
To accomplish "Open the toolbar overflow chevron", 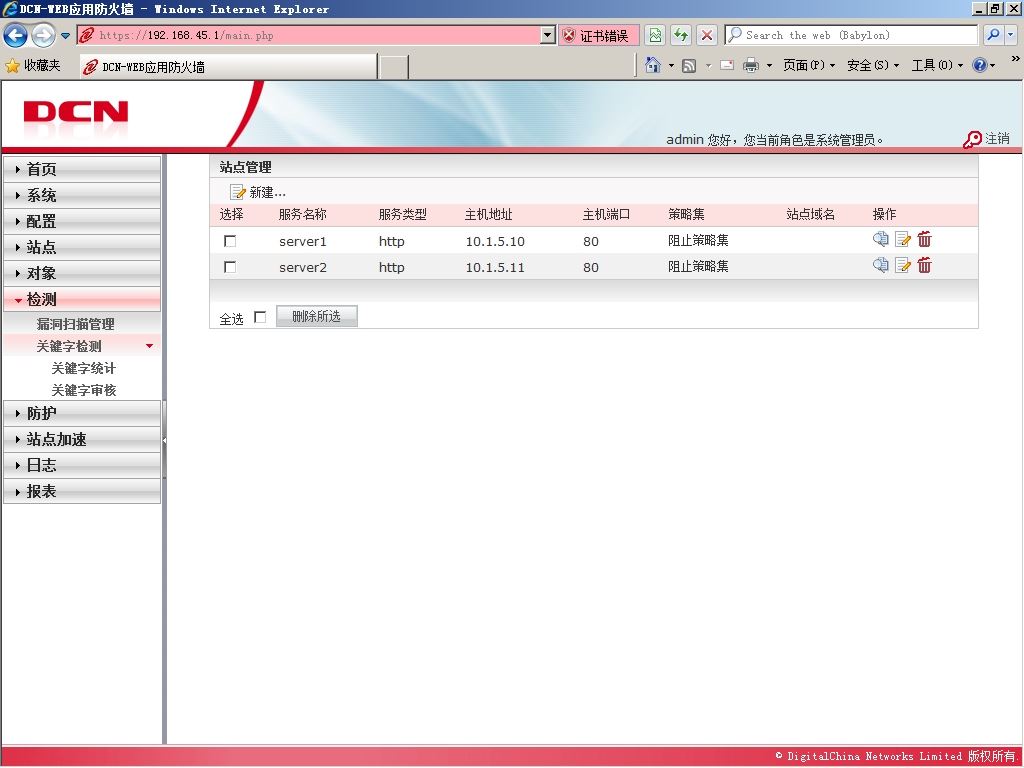I will point(1016,59).
